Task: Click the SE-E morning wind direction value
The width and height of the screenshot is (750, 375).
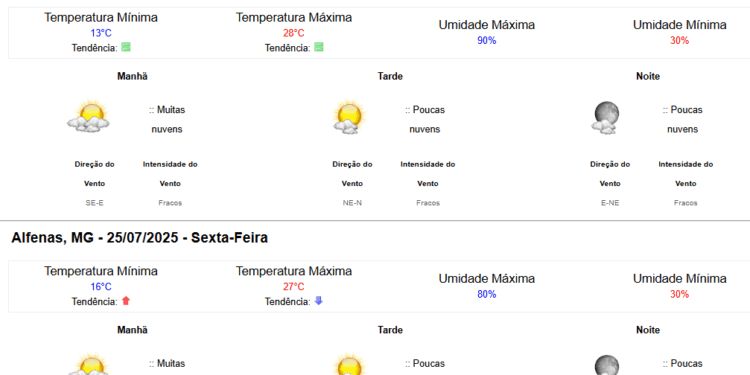Action: pyautogui.click(x=95, y=203)
